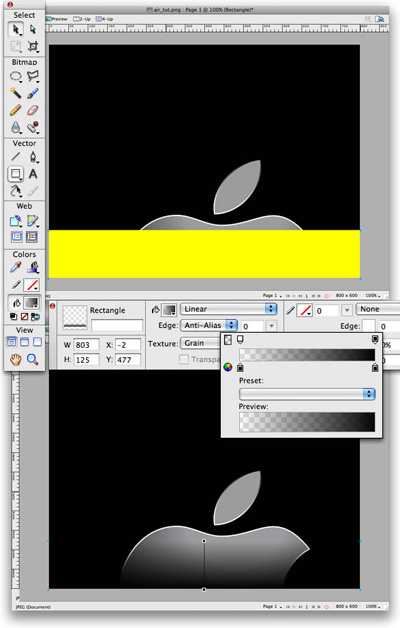Select the Eyedropper tool

click(16, 267)
